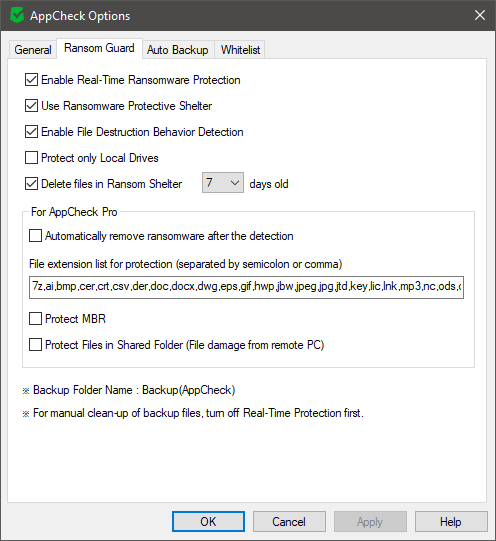The height and width of the screenshot is (541, 496).
Task: Open Help for AppCheck Options
Action: (451, 522)
